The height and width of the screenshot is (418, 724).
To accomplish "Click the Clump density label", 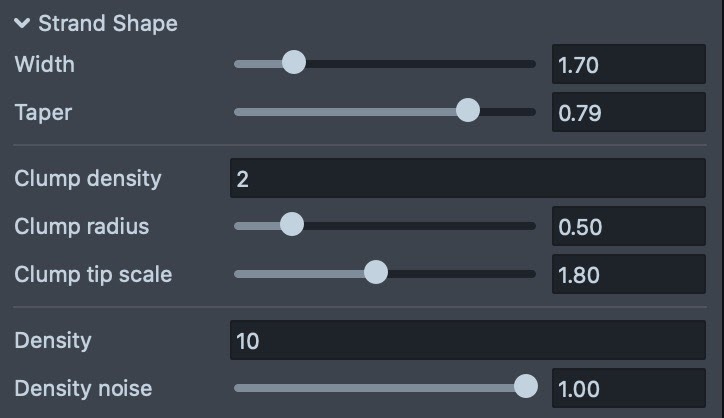I will coord(88,179).
